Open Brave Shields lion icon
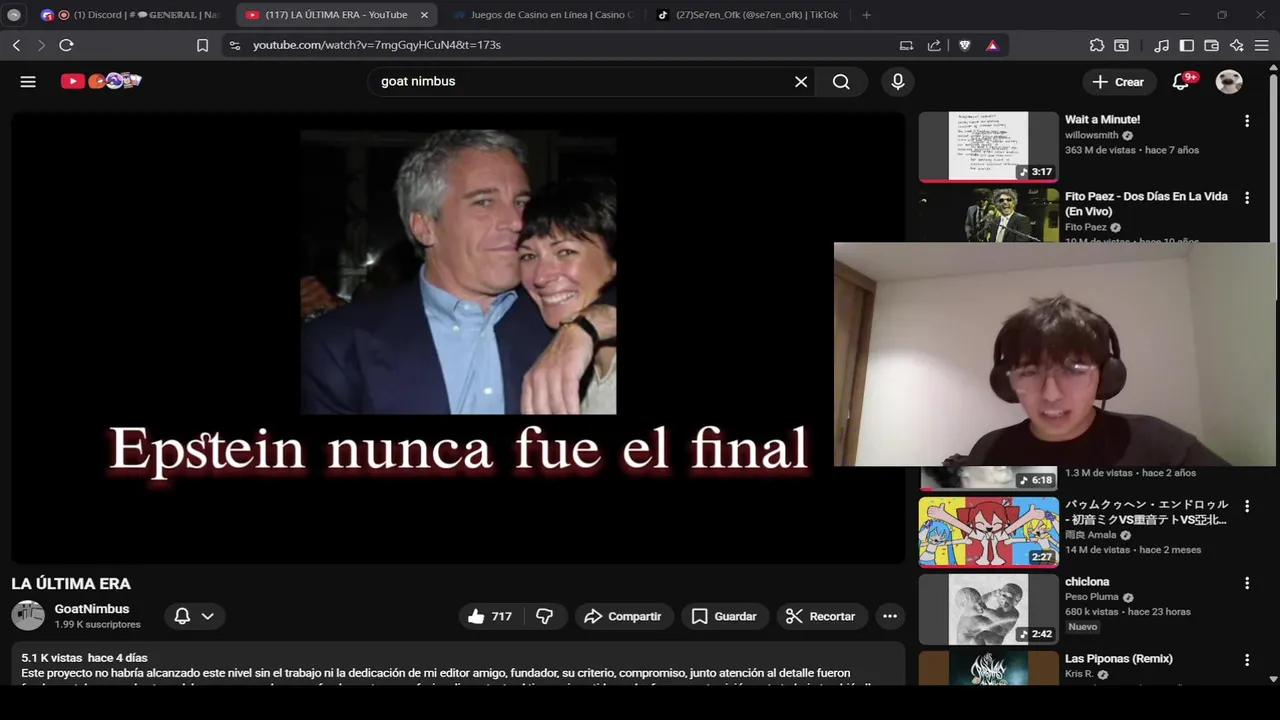The image size is (1280, 720). point(964,45)
